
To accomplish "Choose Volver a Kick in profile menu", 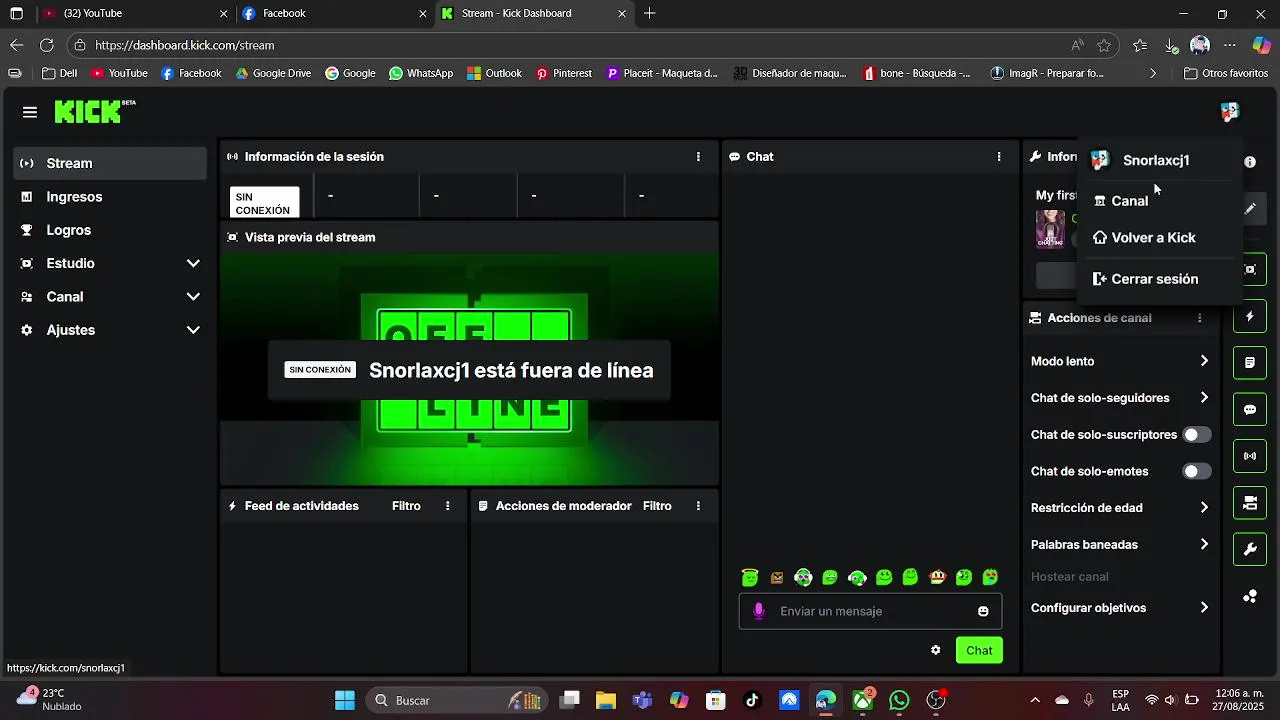I will point(1160,238).
